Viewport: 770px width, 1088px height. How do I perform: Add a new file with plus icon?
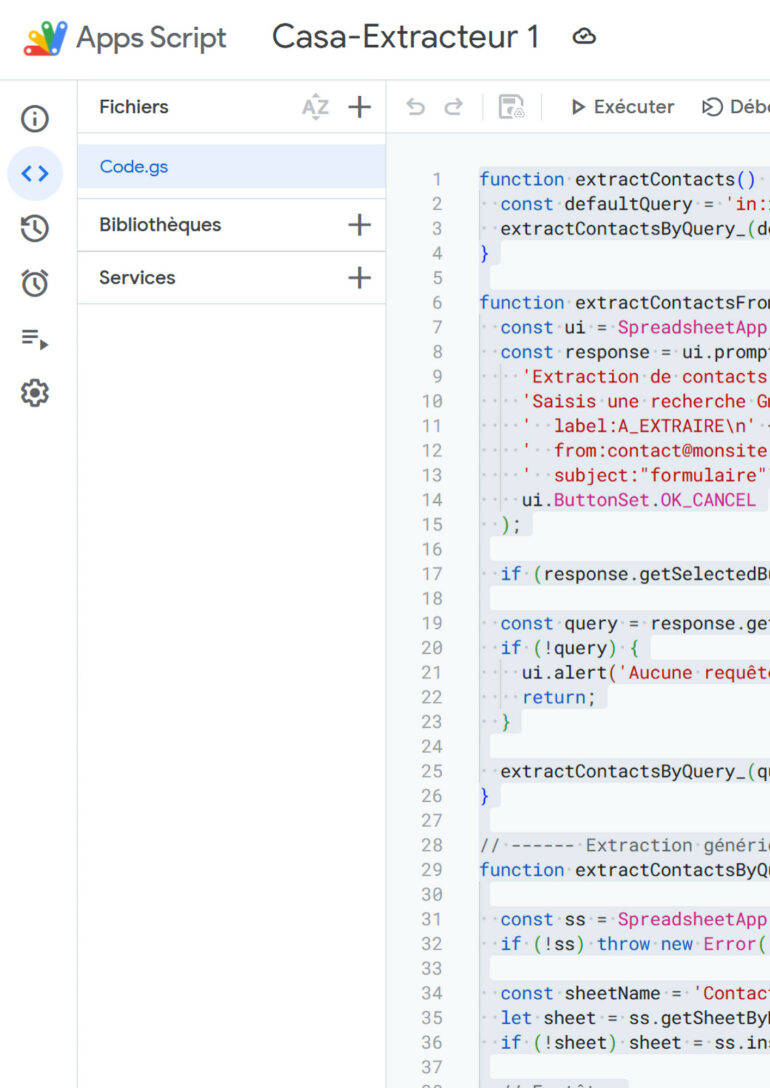359,107
